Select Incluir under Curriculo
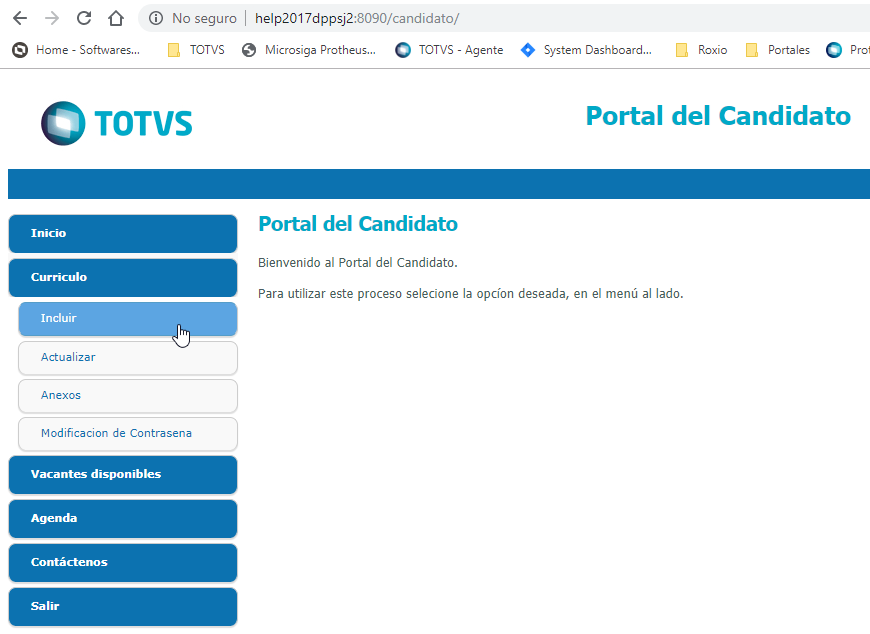Viewport: 870px width, 634px height. click(x=128, y=319)
